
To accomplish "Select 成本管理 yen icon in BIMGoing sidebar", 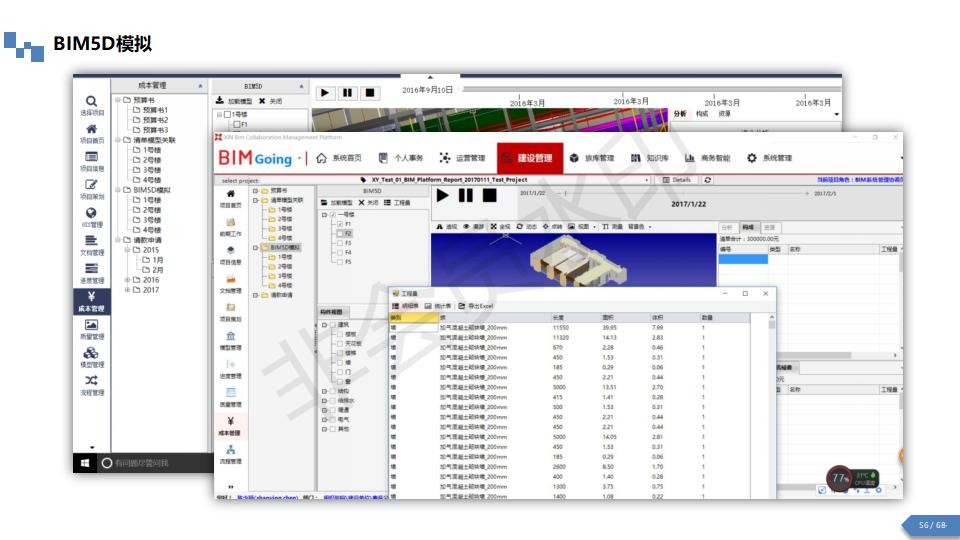I will [x=231, y=421].
